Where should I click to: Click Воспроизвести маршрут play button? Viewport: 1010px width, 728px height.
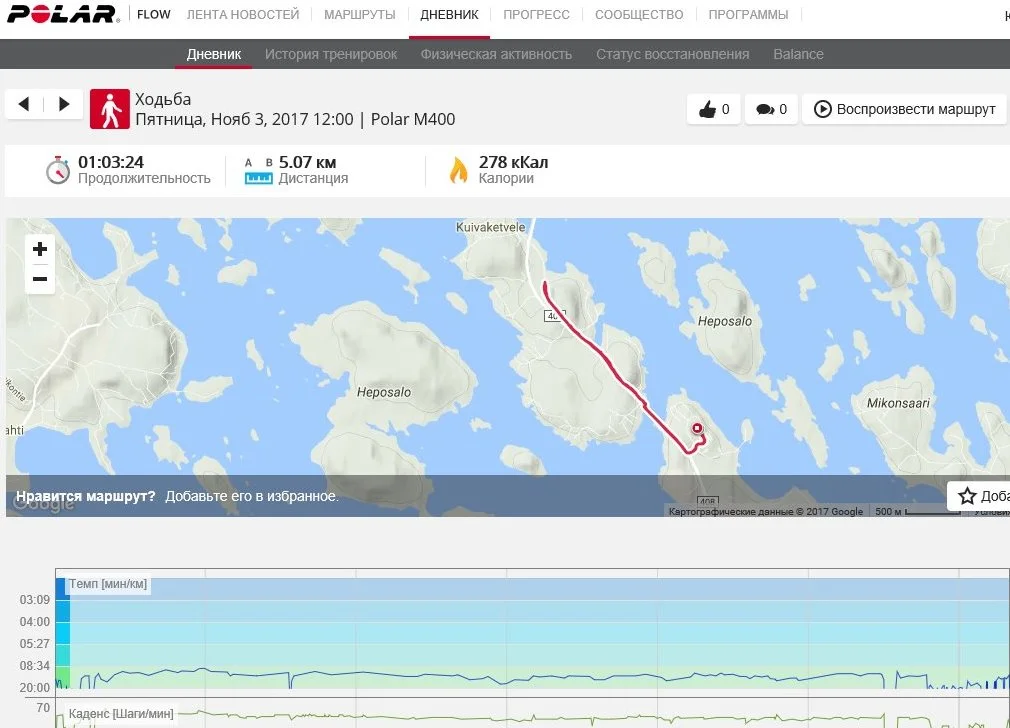pyautogui.click(x=904, y=109)
